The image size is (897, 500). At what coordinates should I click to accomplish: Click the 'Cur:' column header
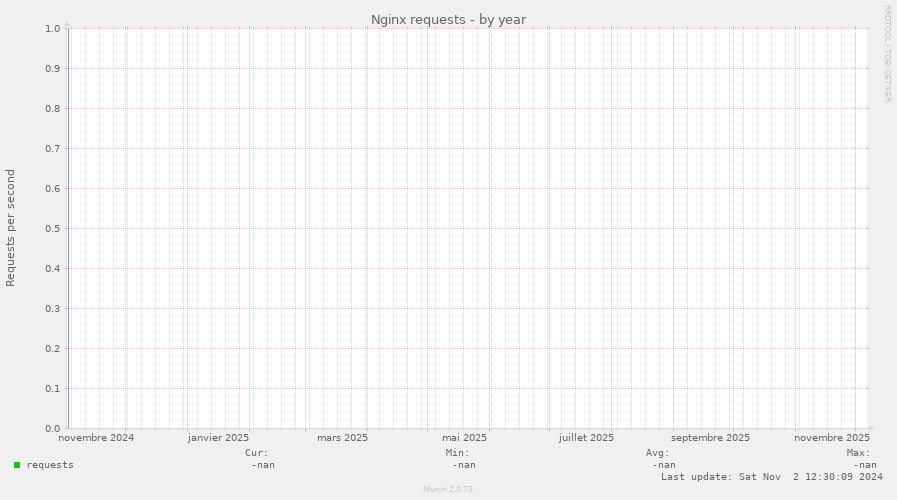pyautogui.click(x=257, y=453)
